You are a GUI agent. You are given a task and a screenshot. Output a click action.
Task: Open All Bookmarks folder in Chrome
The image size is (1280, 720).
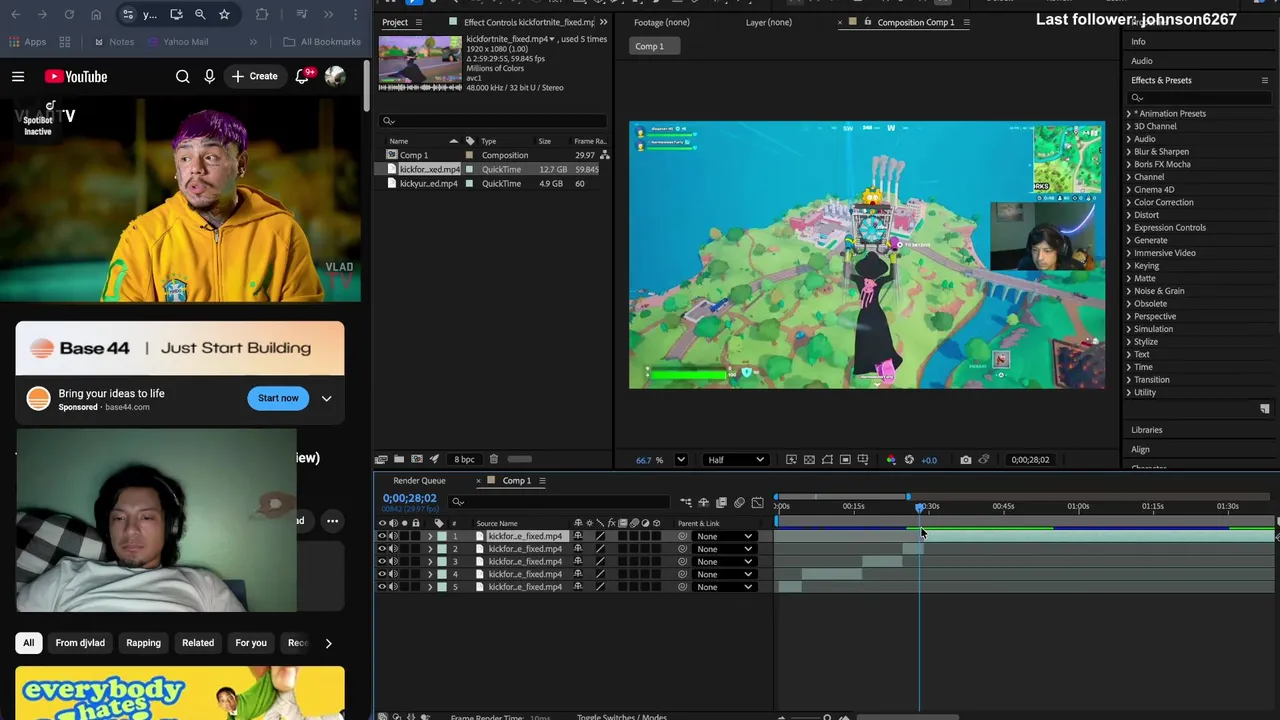click(322, 42)
